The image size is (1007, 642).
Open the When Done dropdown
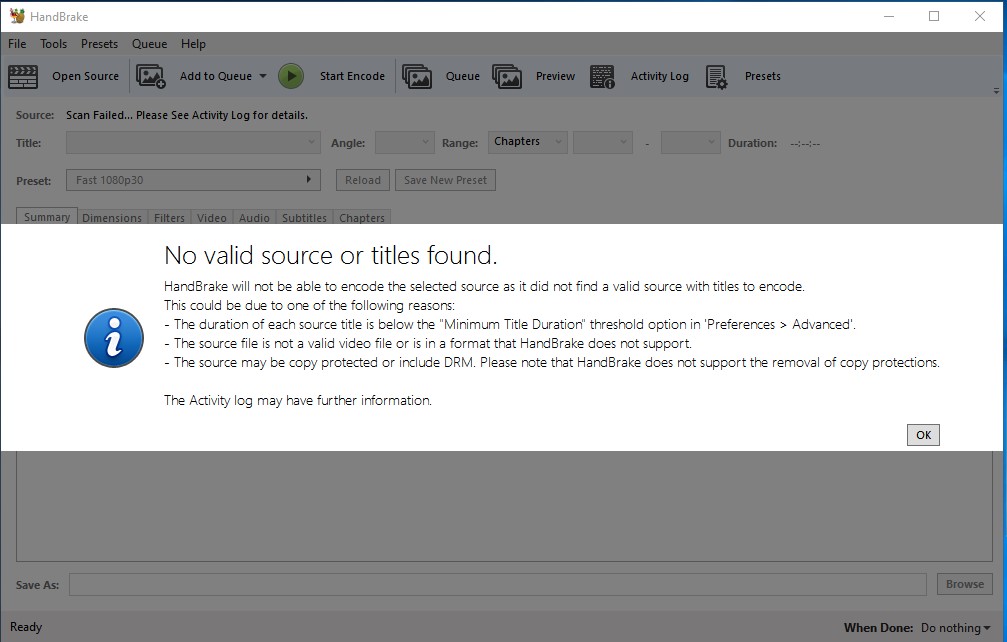click(956, 628)
